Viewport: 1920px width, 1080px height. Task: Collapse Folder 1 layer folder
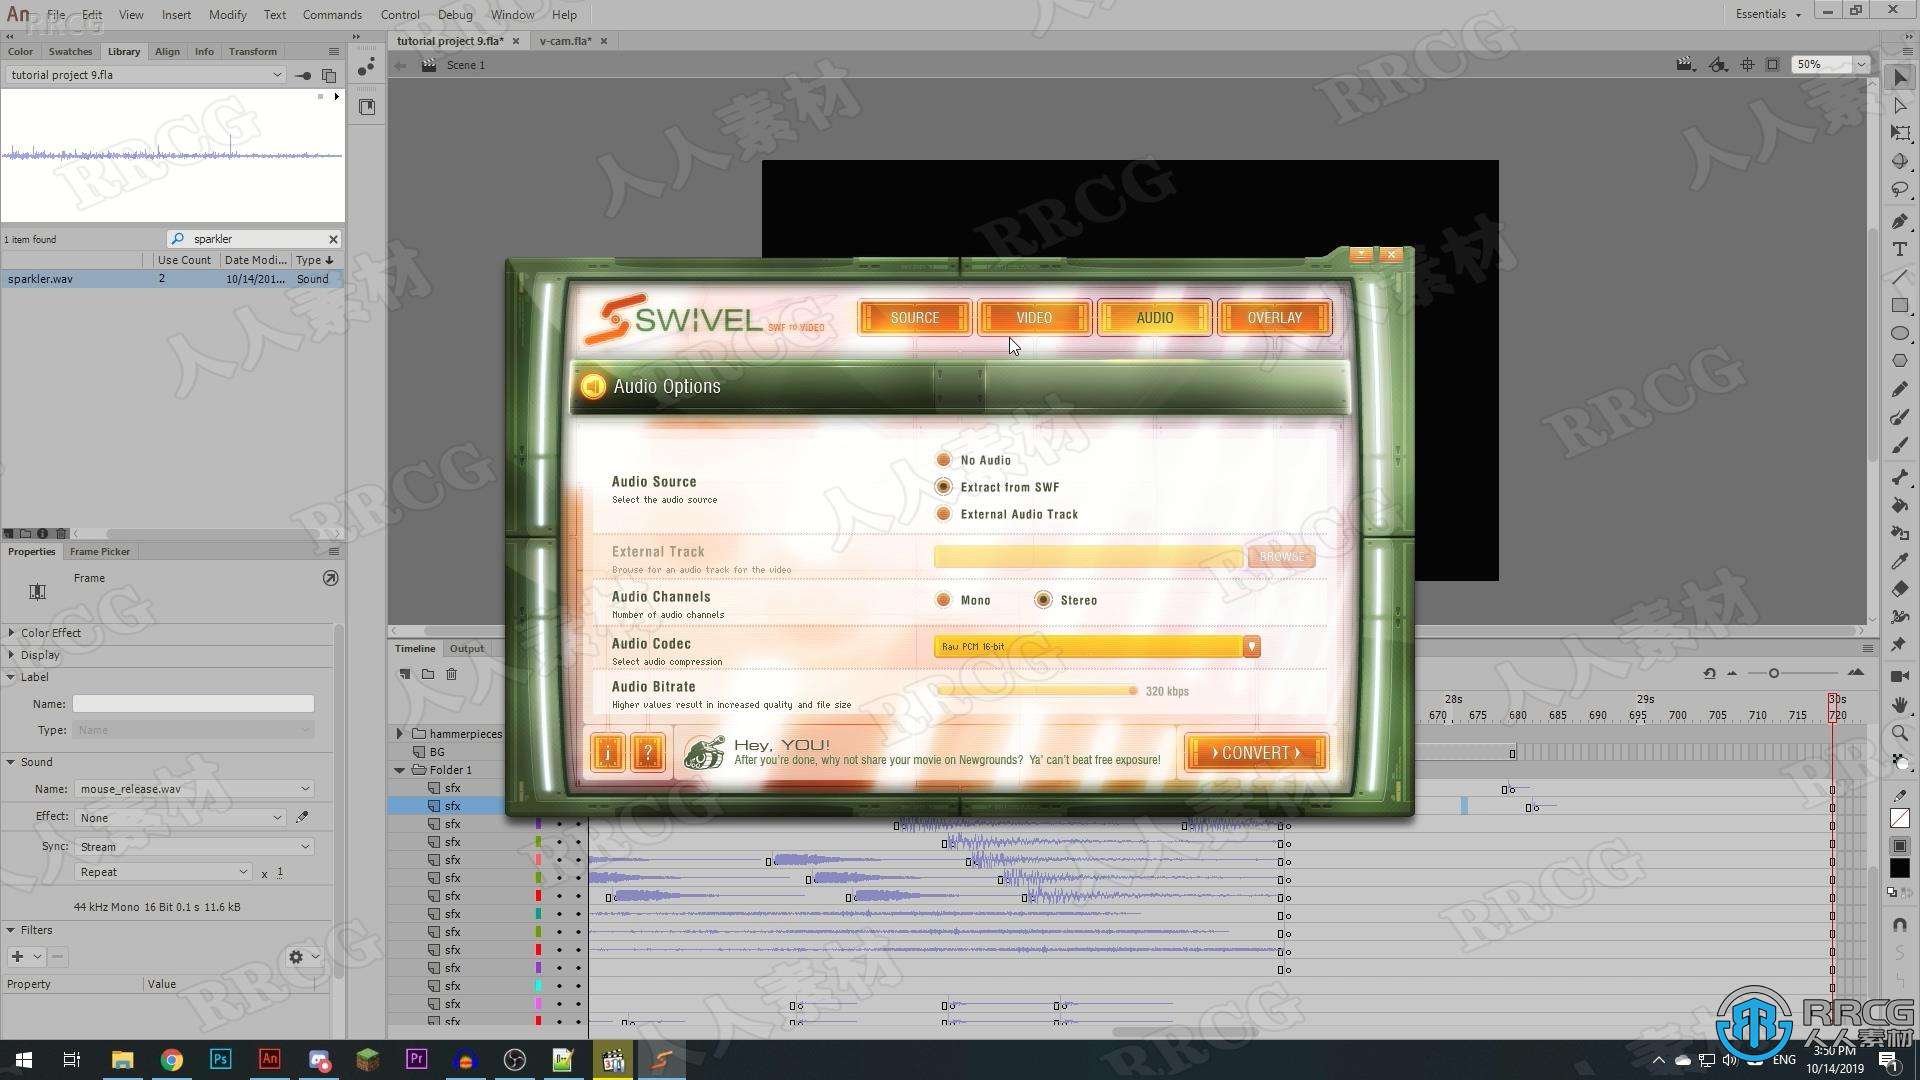pyautogui.click(x=400, y=770)
